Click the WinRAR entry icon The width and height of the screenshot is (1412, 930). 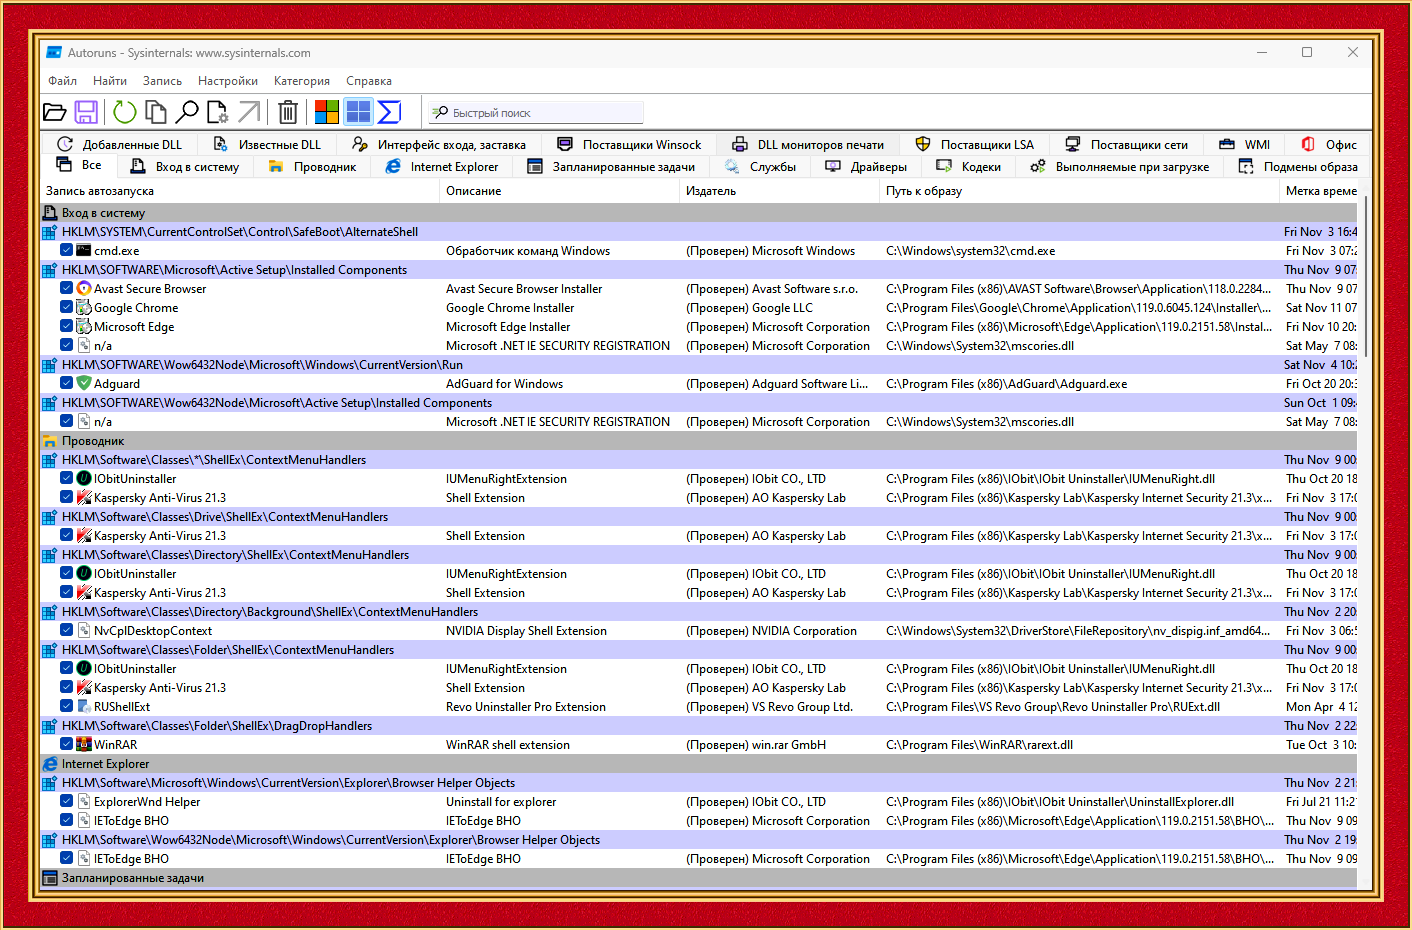pyautogui.click(x=84, y=745)
